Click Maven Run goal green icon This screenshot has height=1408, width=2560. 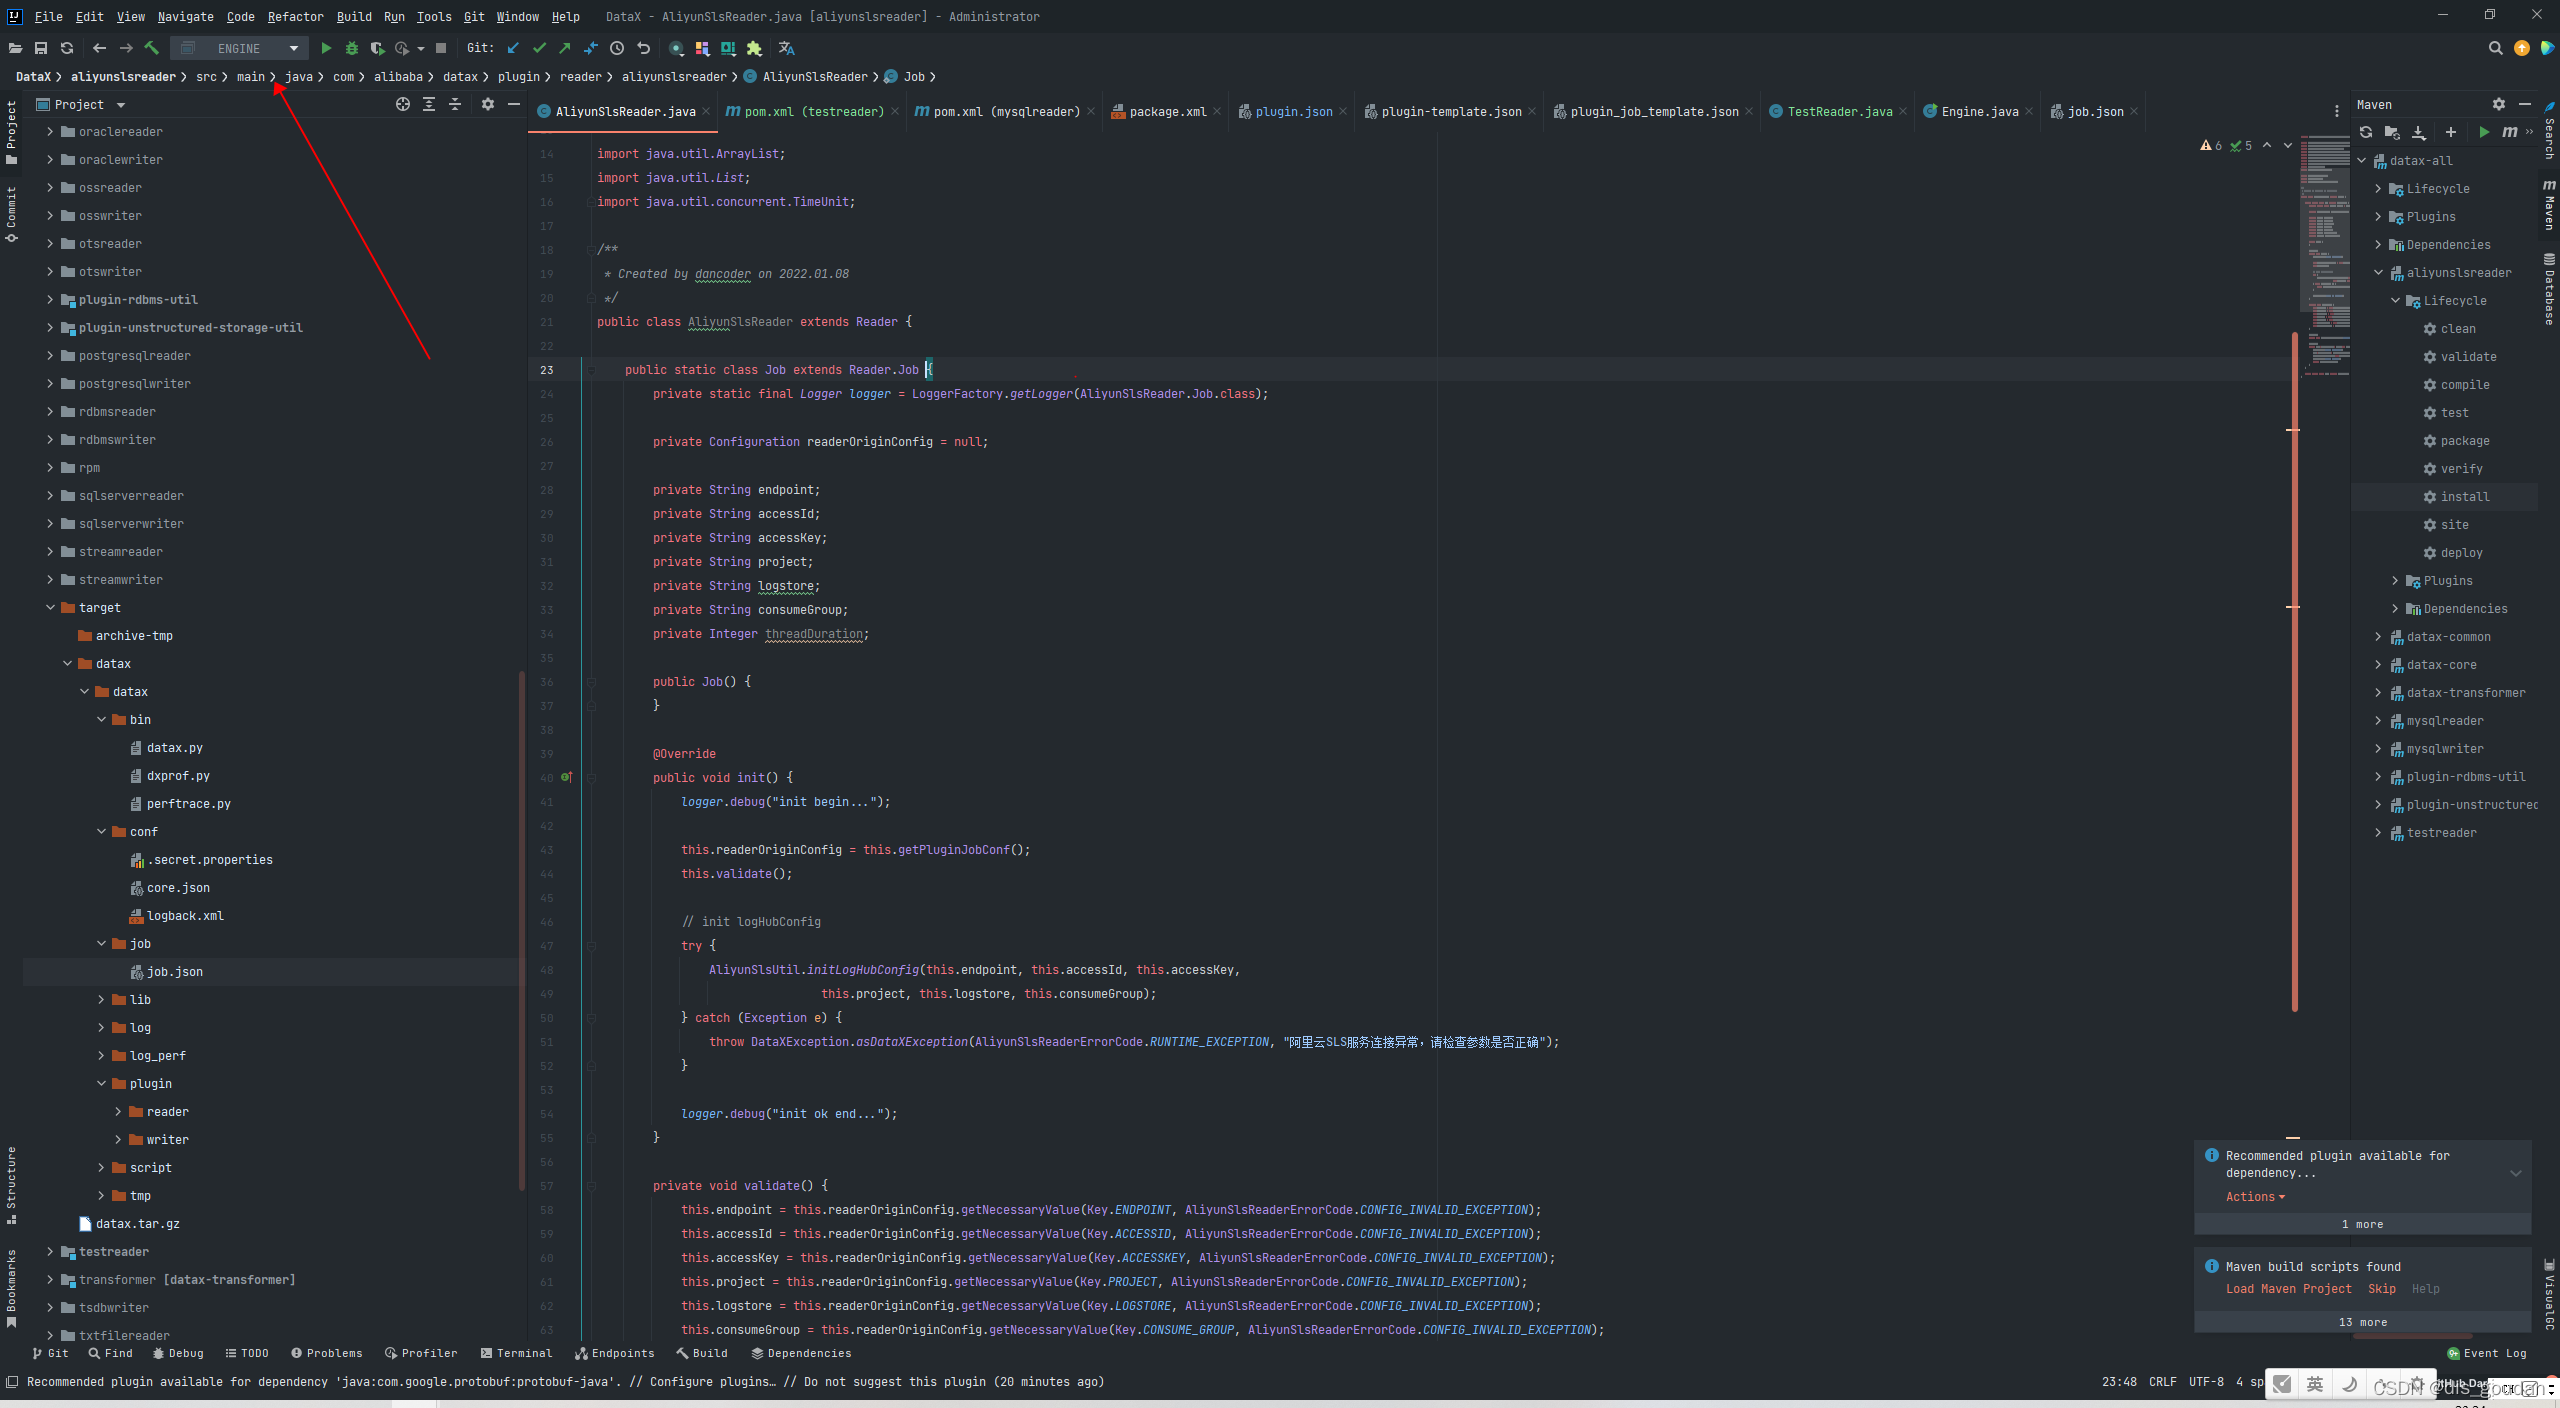[x=2484, y=132]
